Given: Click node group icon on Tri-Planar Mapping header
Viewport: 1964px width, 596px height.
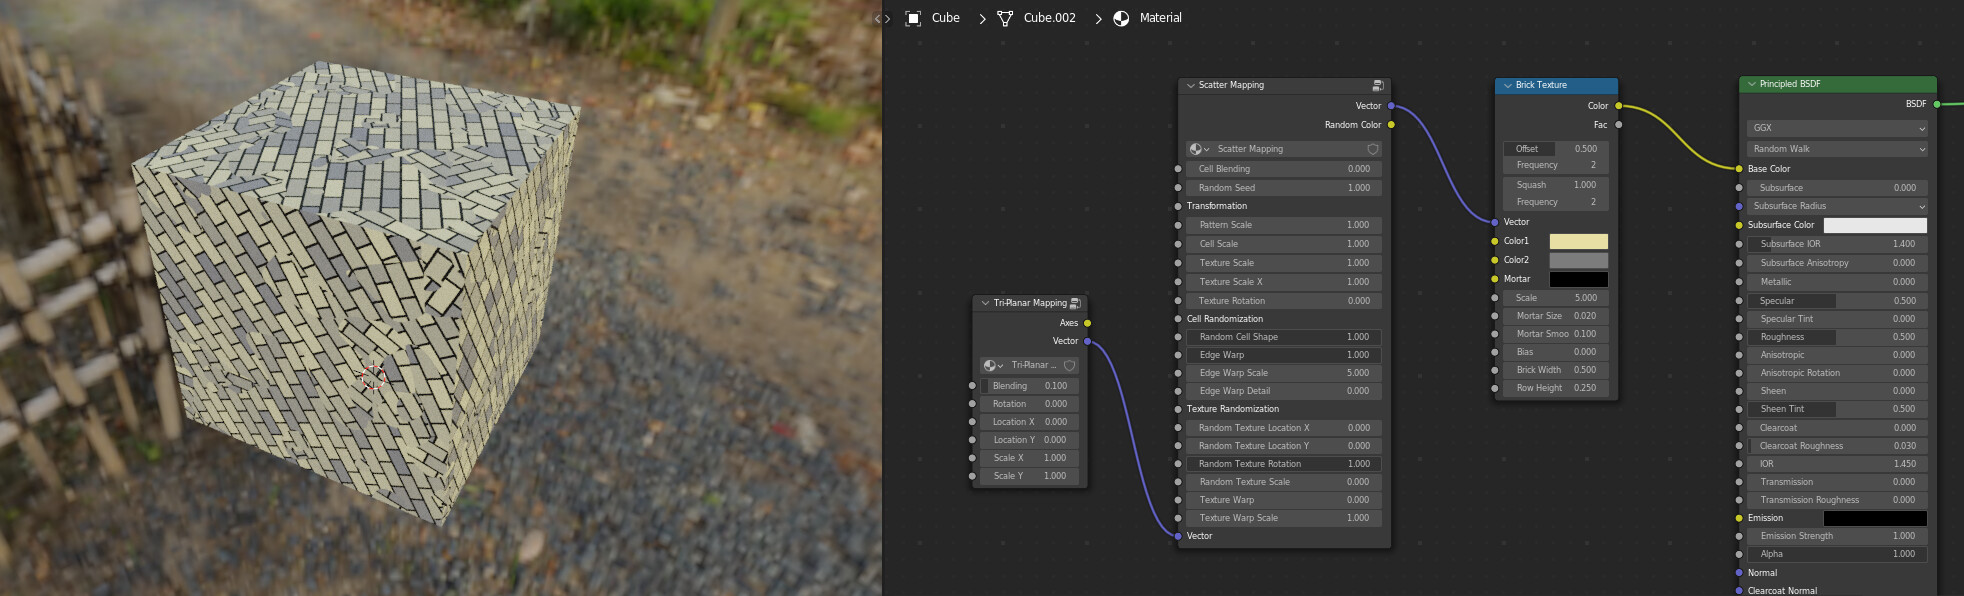Looking at the screenshot, I should click(x=1075, y=303).
